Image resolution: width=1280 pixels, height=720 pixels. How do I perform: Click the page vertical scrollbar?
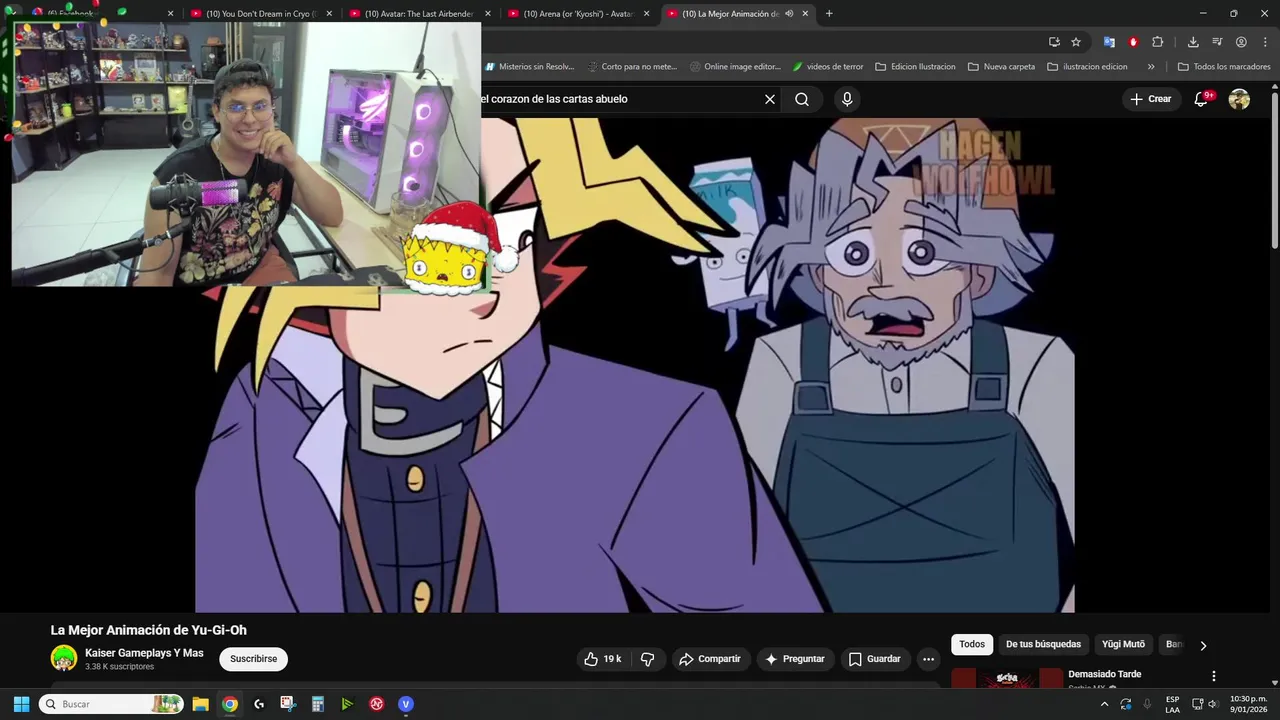1275,170
